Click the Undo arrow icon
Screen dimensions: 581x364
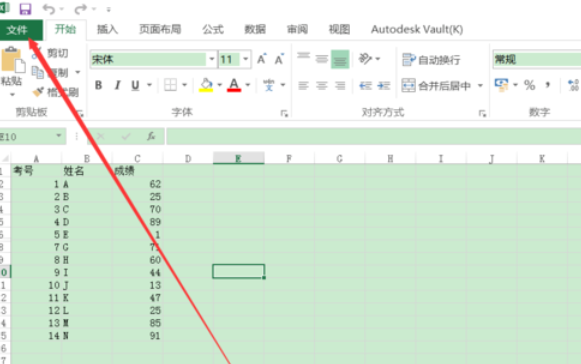point(49,9)
